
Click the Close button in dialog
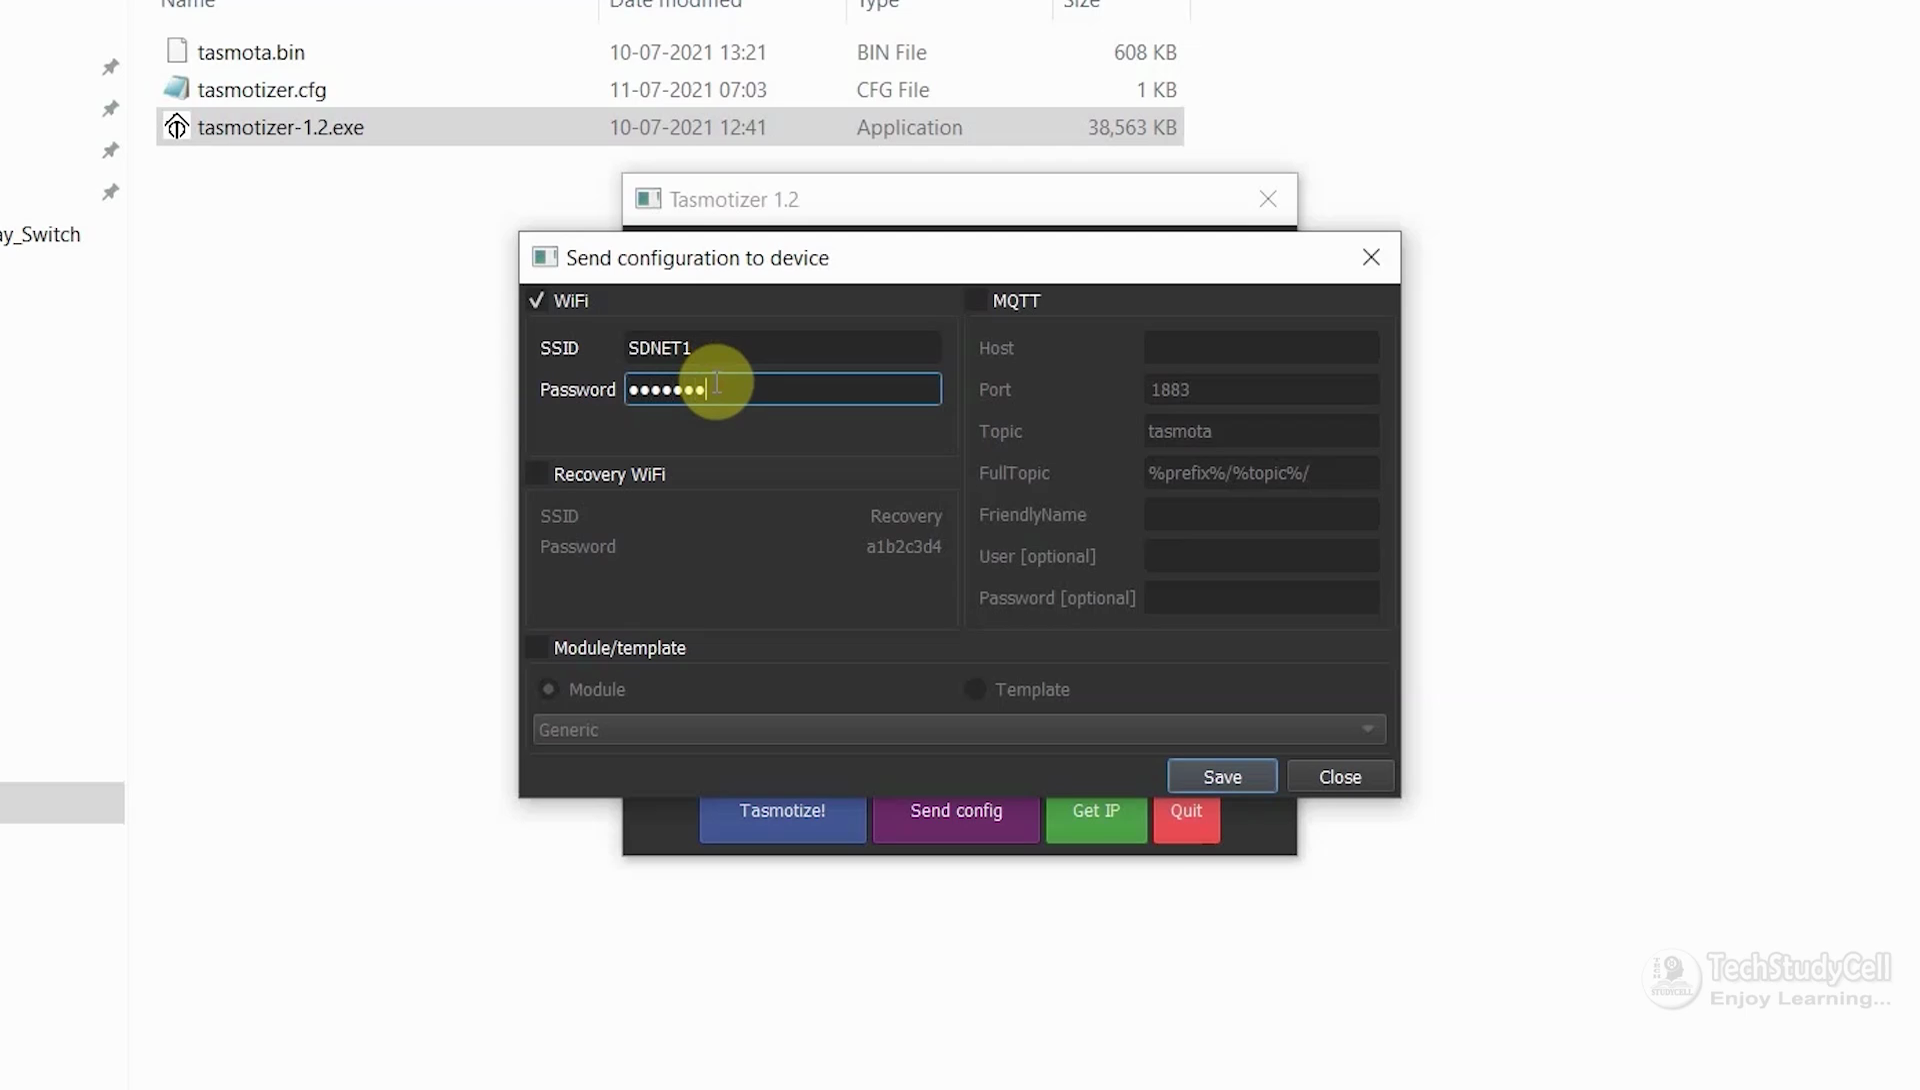tap(1340, 777)
